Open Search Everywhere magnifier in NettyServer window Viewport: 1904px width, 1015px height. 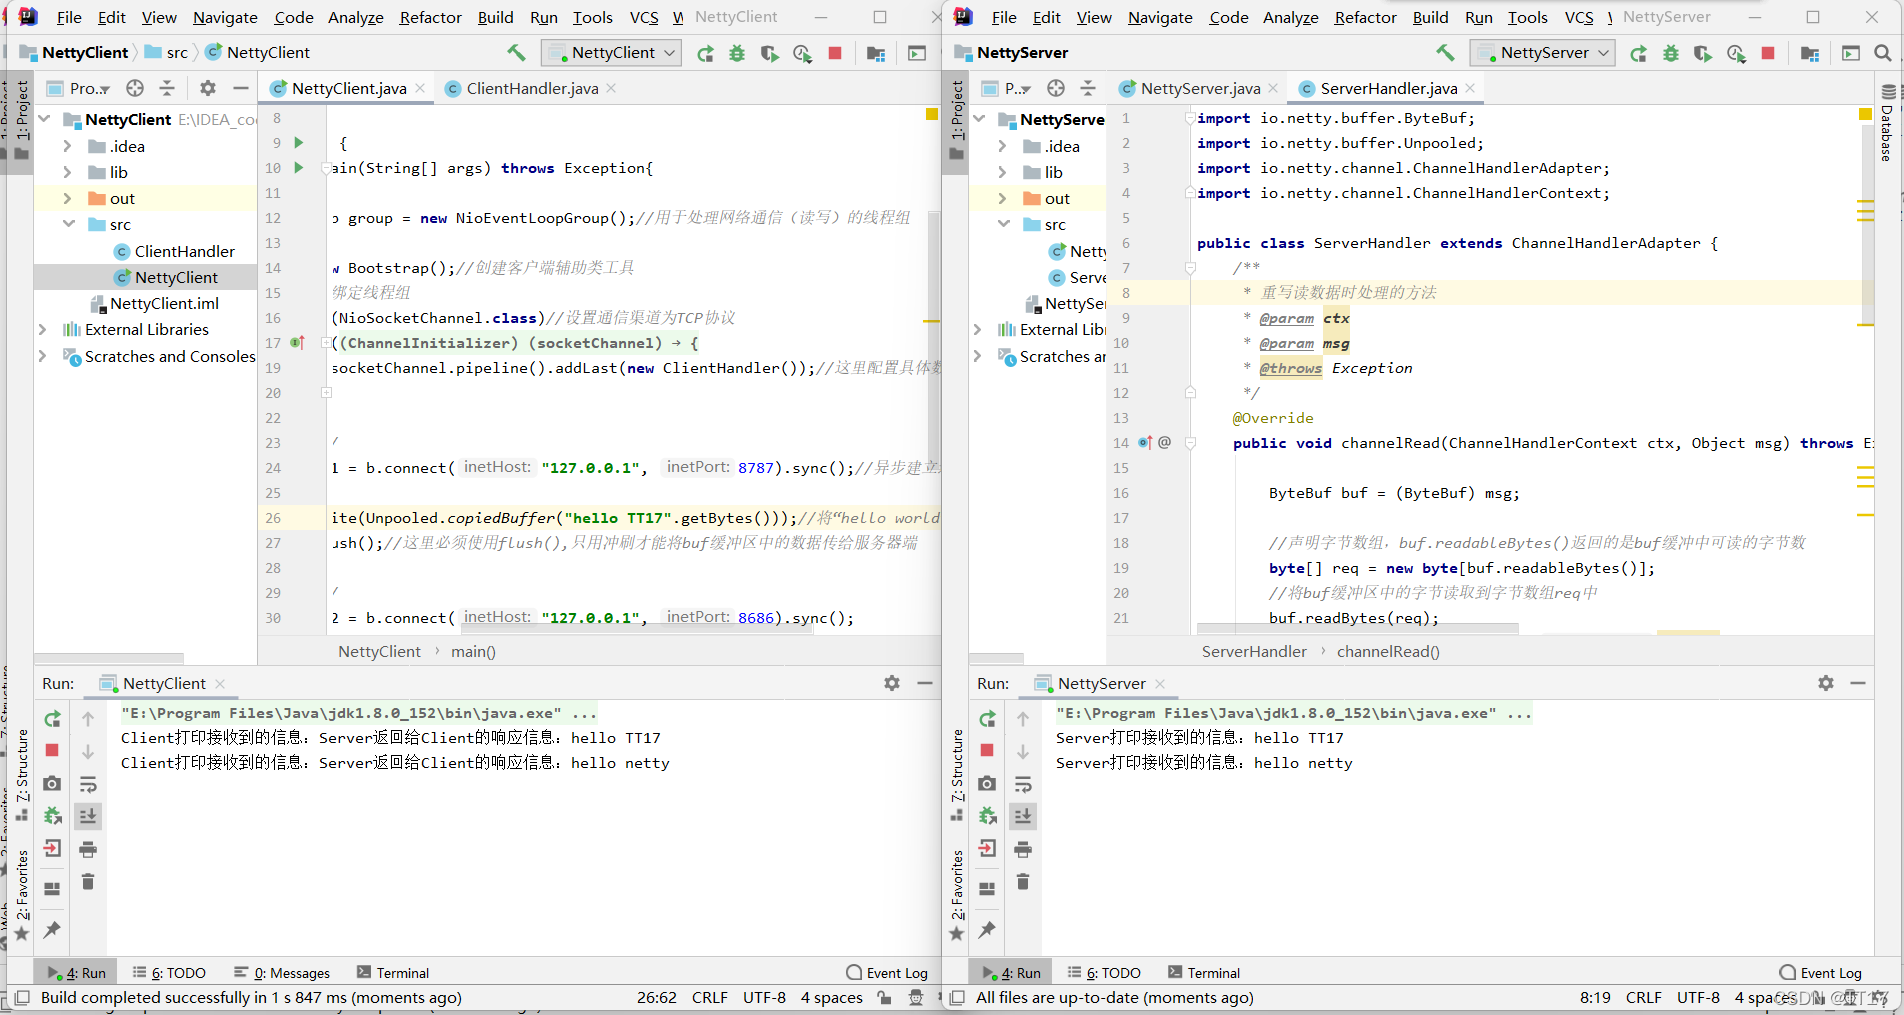[x=1883, y=53]
